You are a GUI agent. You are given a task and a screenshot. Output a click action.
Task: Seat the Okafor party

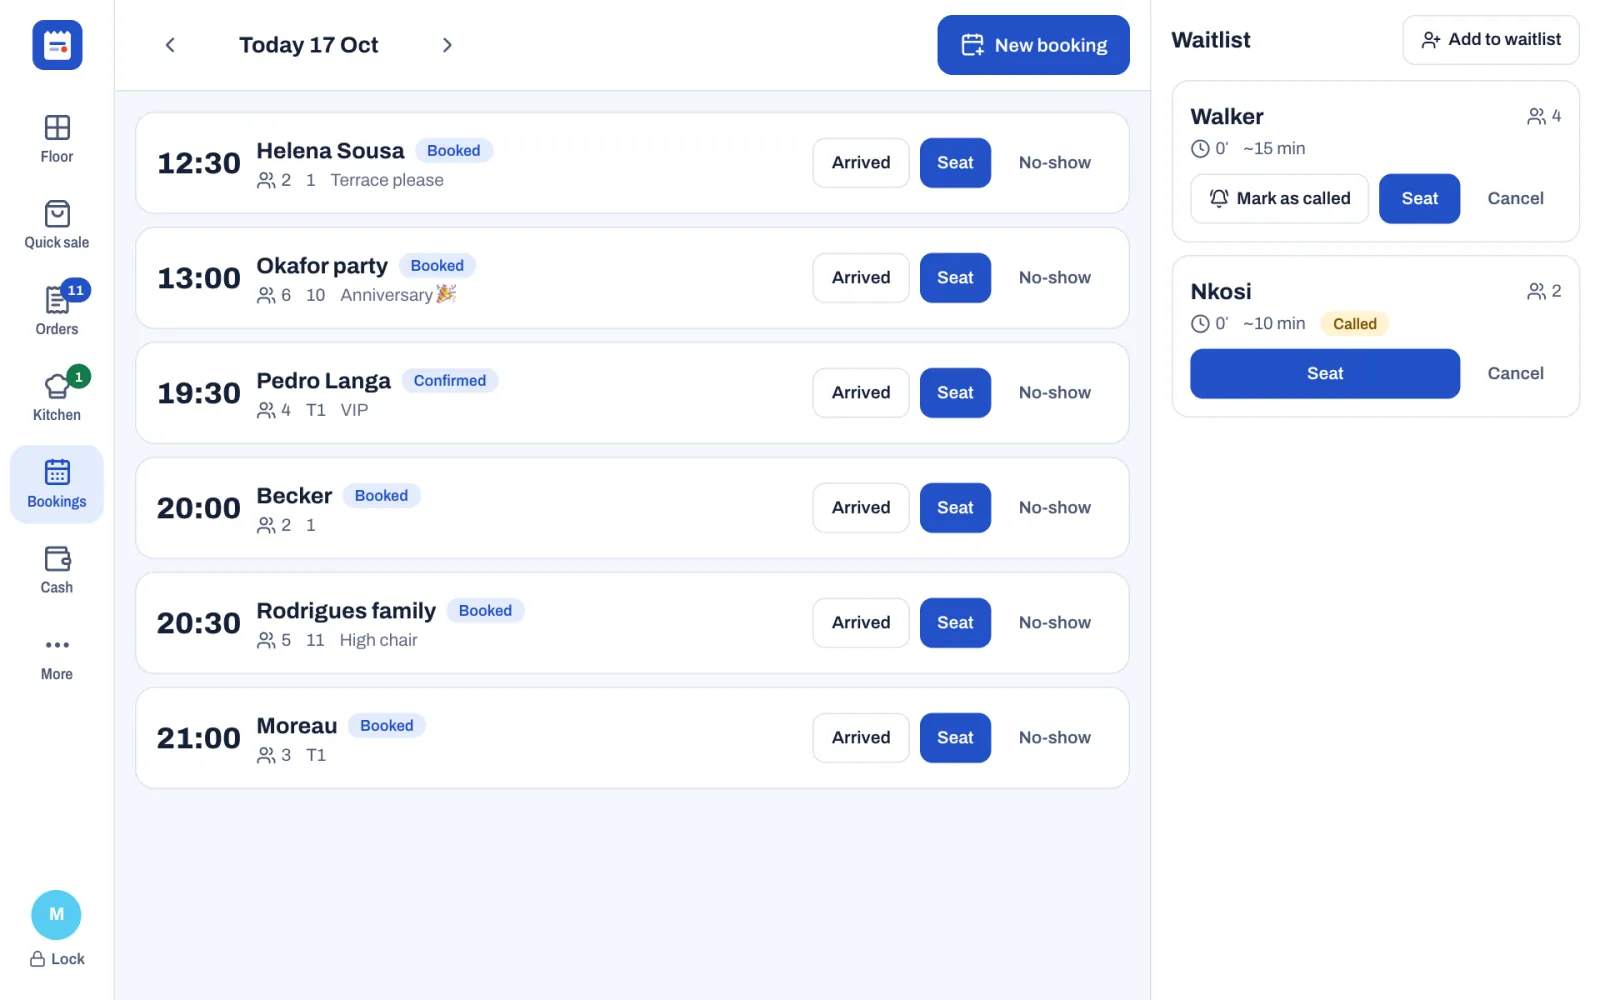tap(955, 278)
